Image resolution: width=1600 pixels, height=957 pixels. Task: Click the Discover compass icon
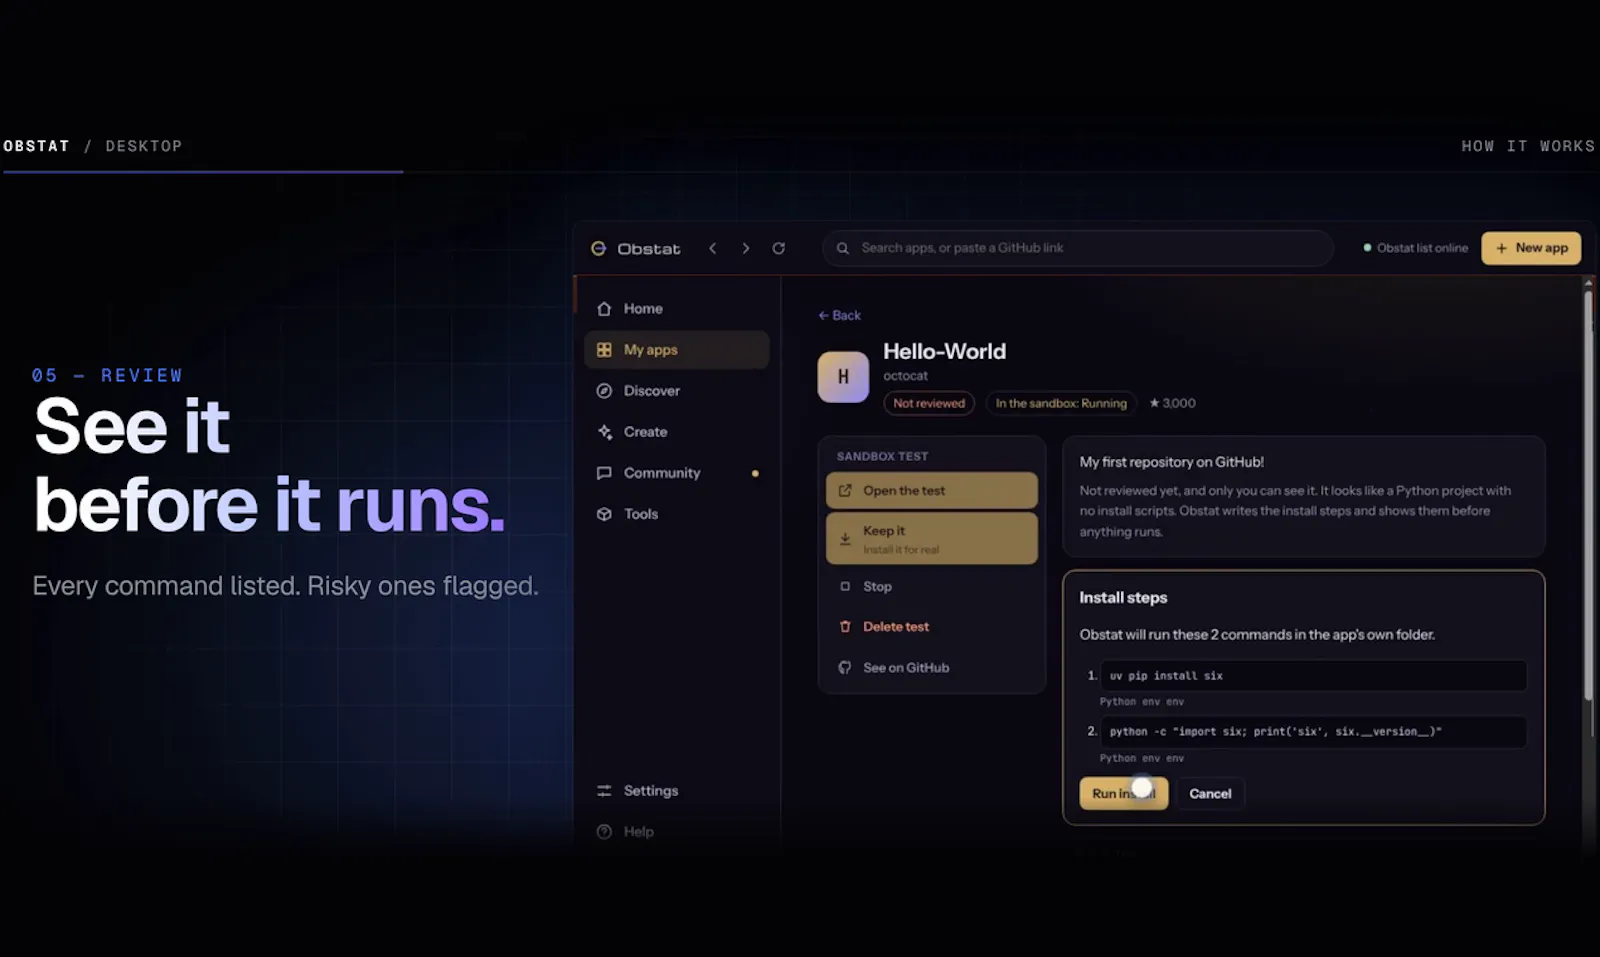click(604, 391)
